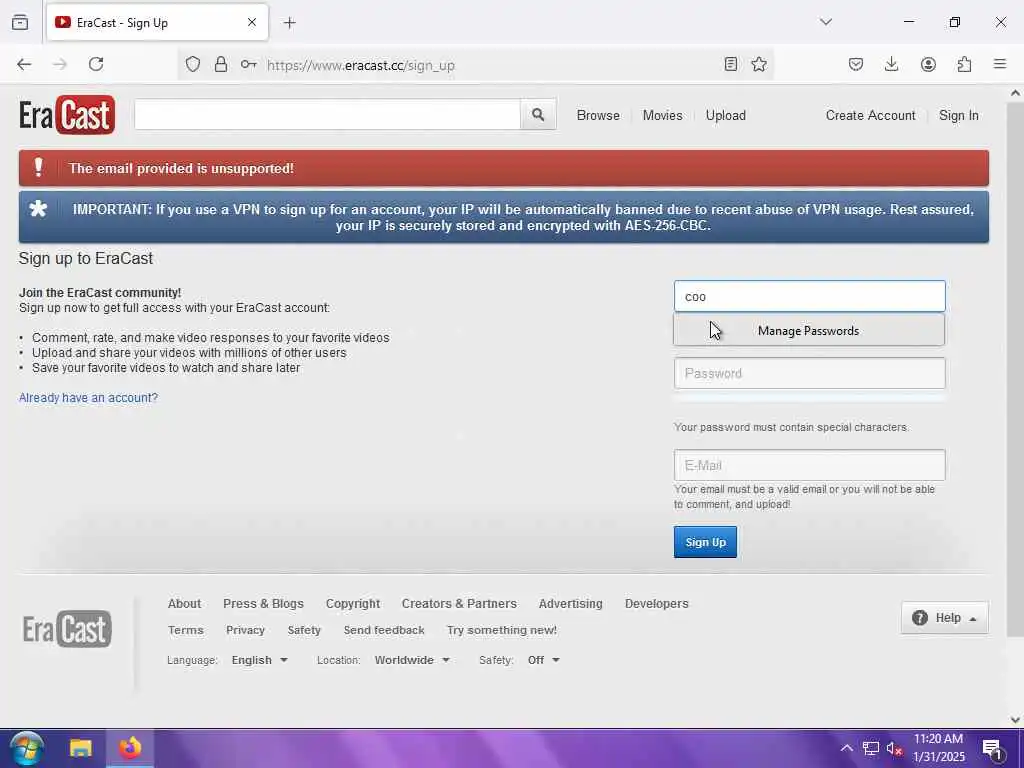Click Sign In link

[x=959, y=116]
